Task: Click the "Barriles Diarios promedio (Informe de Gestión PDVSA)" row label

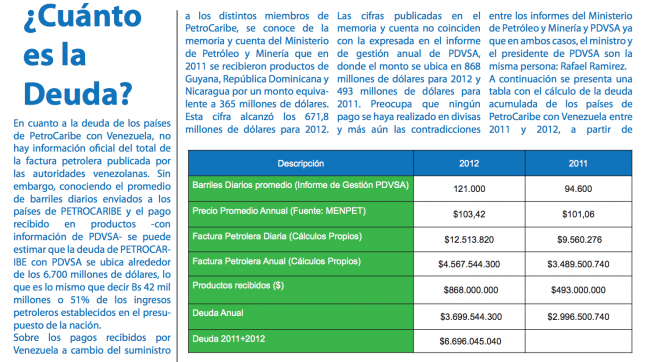Action: (300, 185)
